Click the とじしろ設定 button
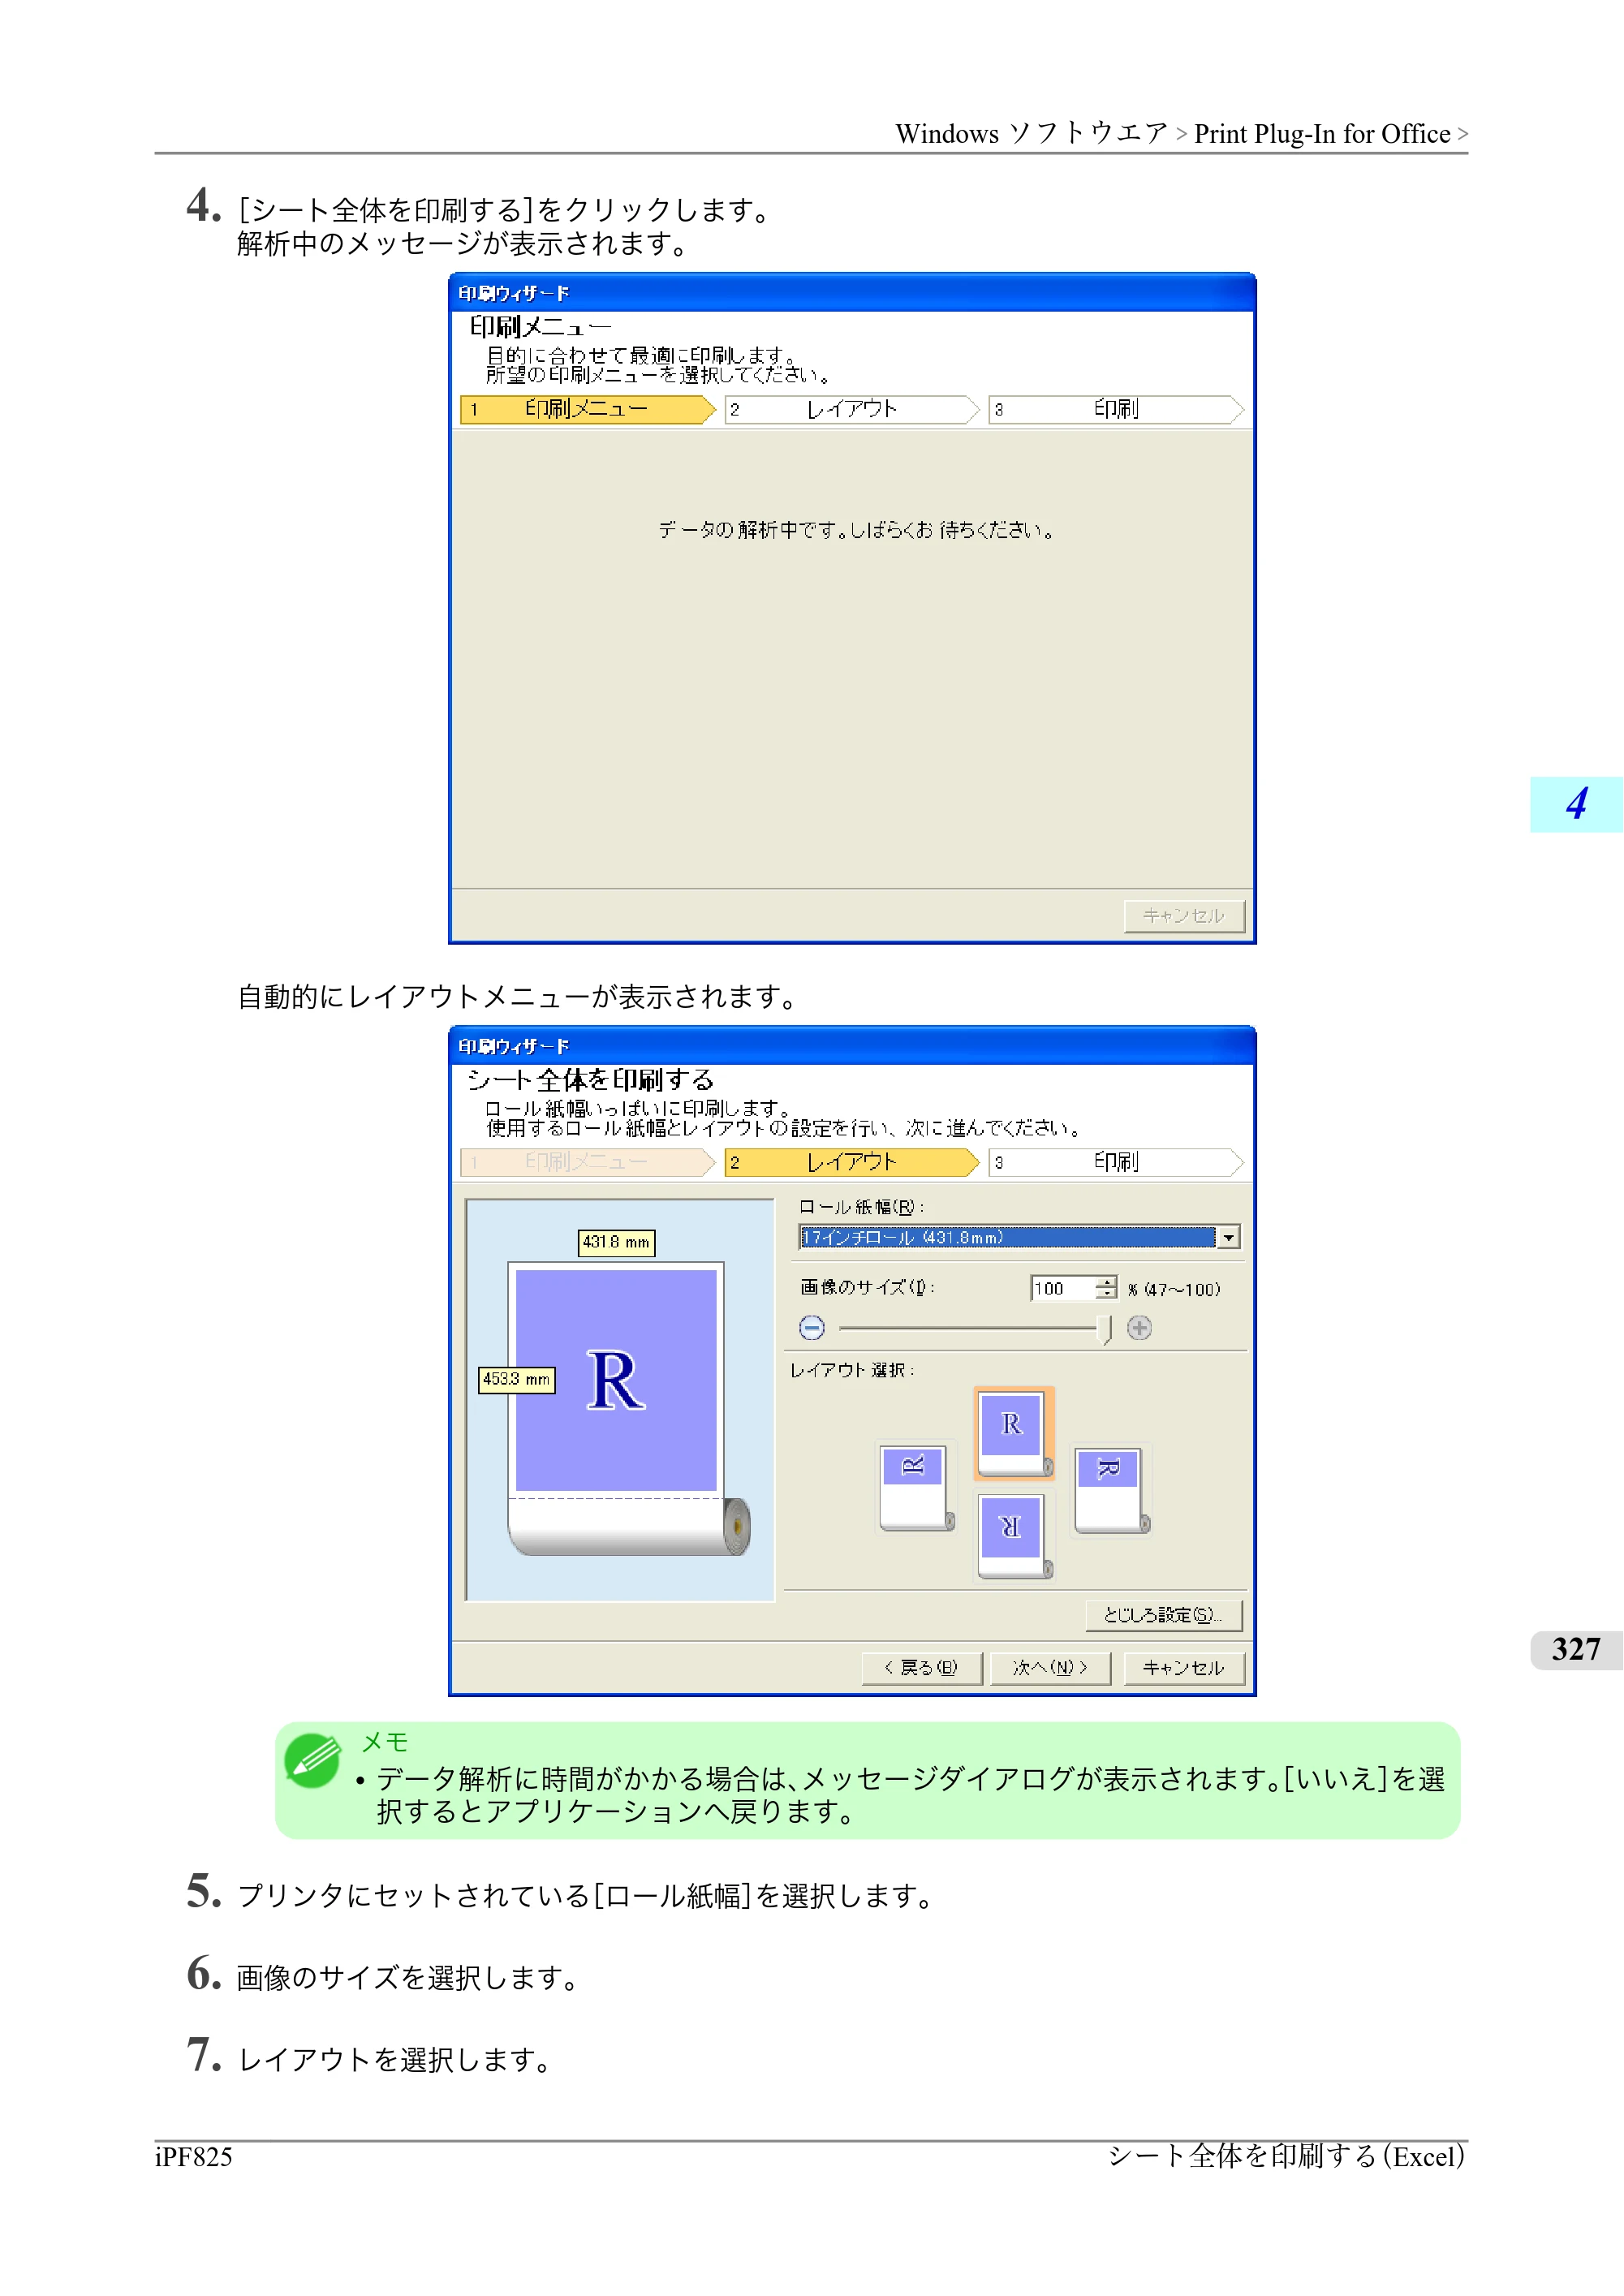The width and height of the screenshot is (1624, 2296). 1163,1615
